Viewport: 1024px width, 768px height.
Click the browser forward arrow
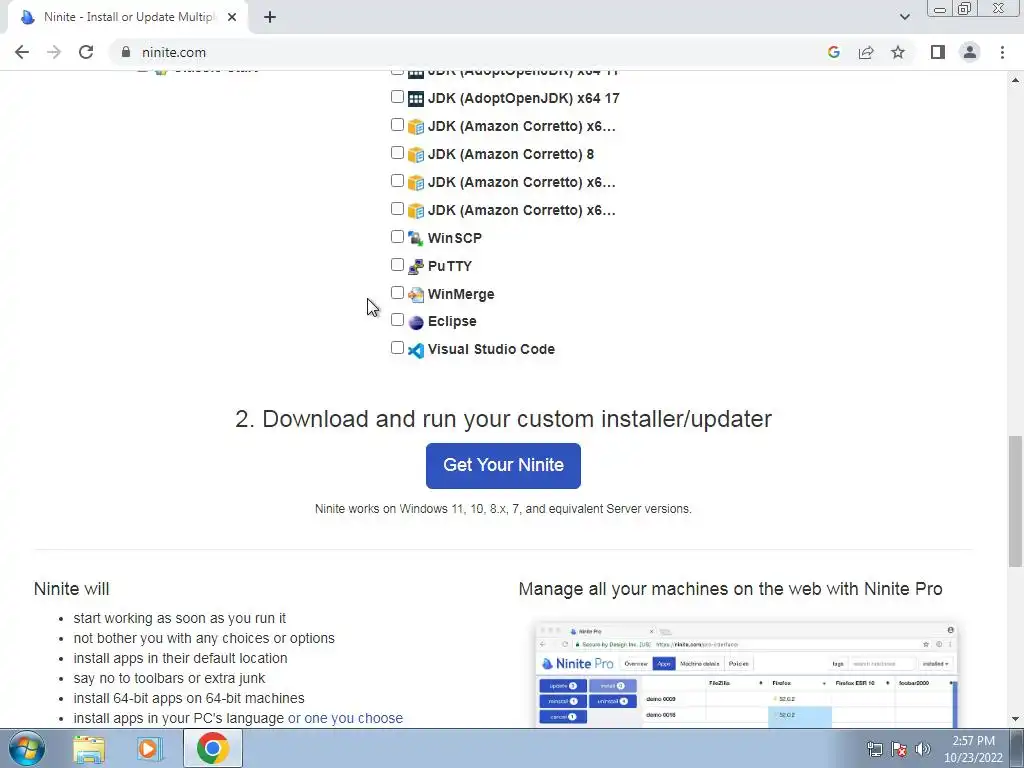coord(54,52)
